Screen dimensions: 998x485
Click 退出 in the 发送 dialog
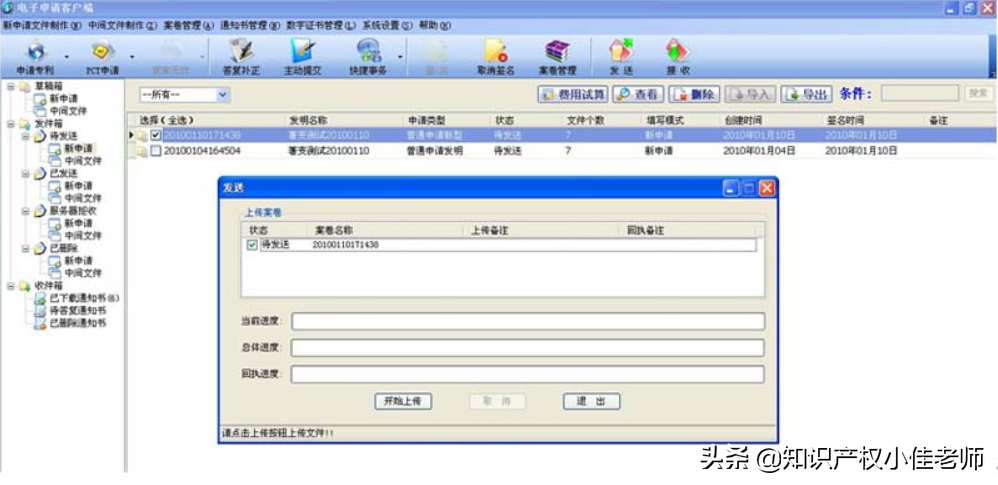tap(591, 401)
